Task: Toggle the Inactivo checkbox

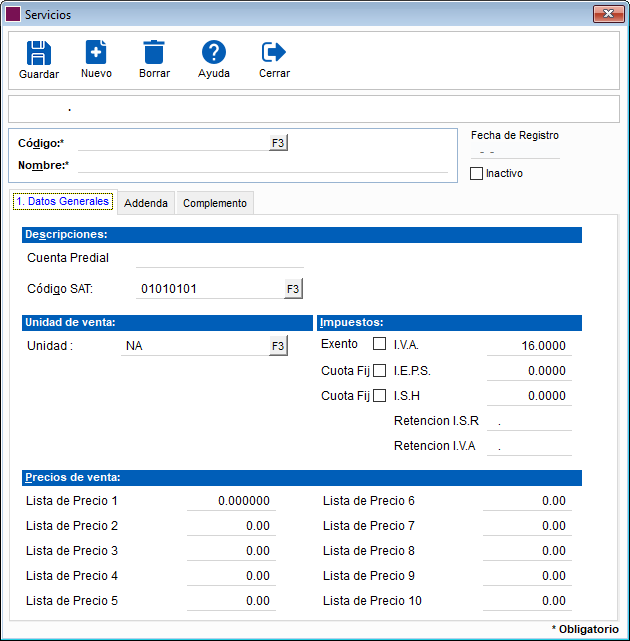Action: click(x=476, y=173)
